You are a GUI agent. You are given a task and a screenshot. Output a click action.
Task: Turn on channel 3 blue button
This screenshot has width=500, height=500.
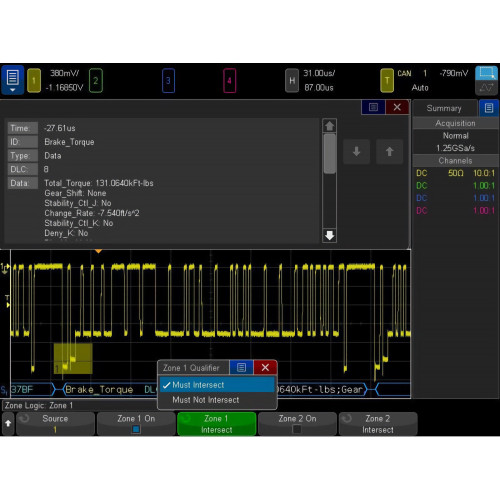point(168,80)
